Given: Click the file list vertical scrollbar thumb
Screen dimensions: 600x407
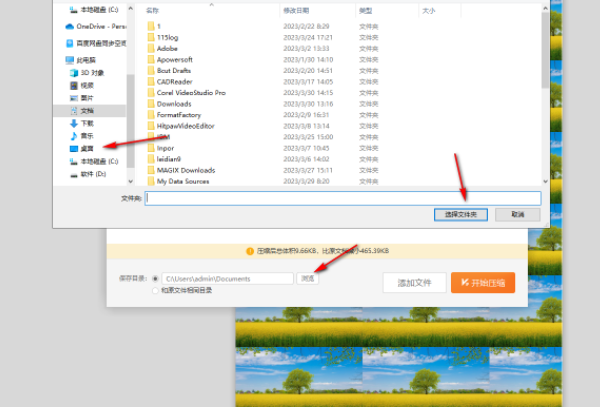Looking at the screenshot, I should pos(545,50).
